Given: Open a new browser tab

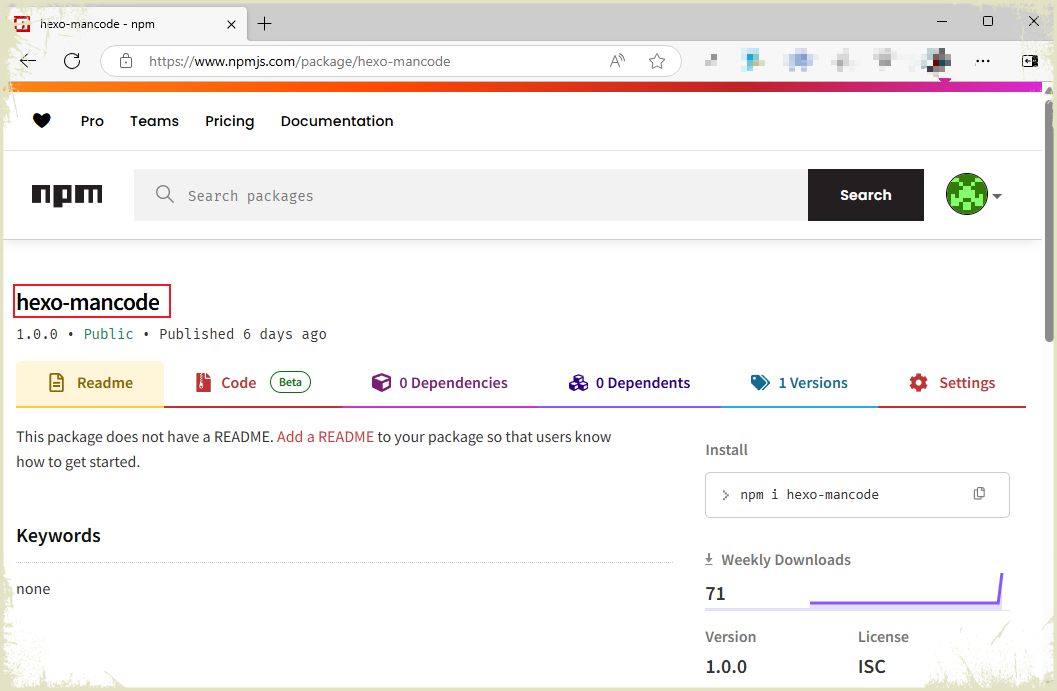Looking at the screenshot, I should click(265, 23).
